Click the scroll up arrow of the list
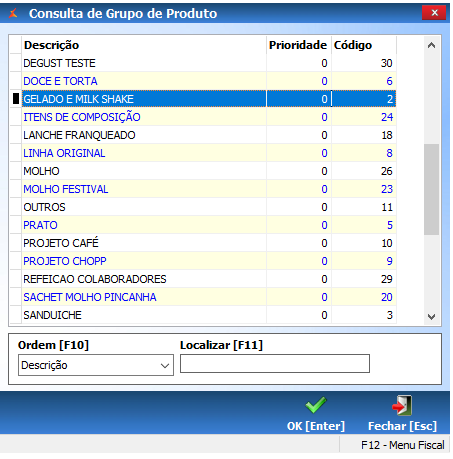453x459 pixels. coord(431,45)
